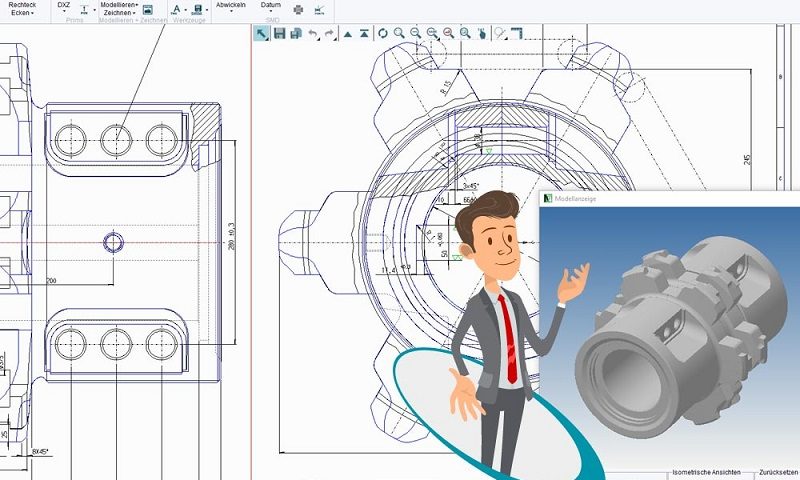The width and height of the screenshot is (800, 480).
Task: Click the cross-shaped SMD unfolding icon
Action: (x=298, y=10)
